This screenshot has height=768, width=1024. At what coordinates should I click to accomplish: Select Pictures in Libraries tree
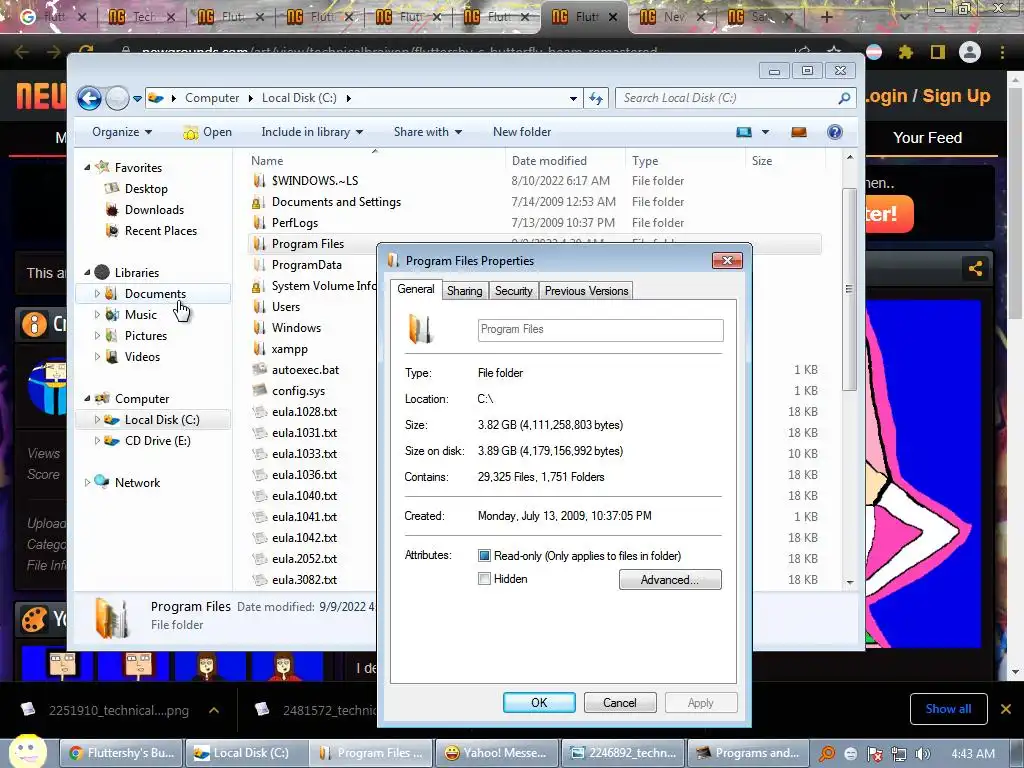(146, 336)
